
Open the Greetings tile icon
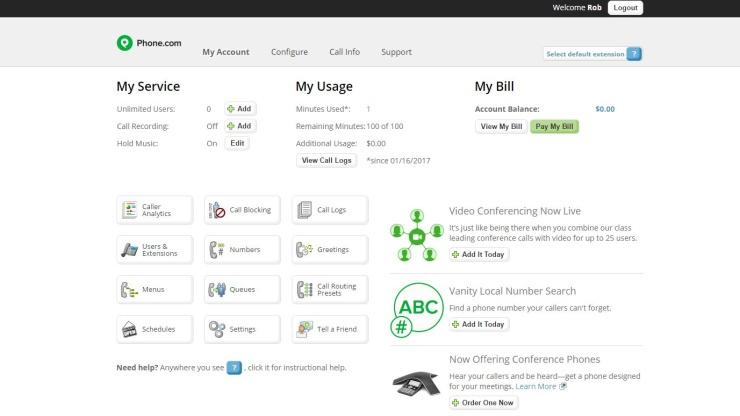pos(304,250)
